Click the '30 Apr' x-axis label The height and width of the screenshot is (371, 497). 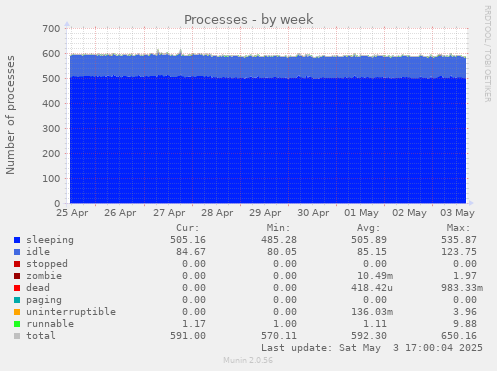pyautogui.click(x=313, y=213)
